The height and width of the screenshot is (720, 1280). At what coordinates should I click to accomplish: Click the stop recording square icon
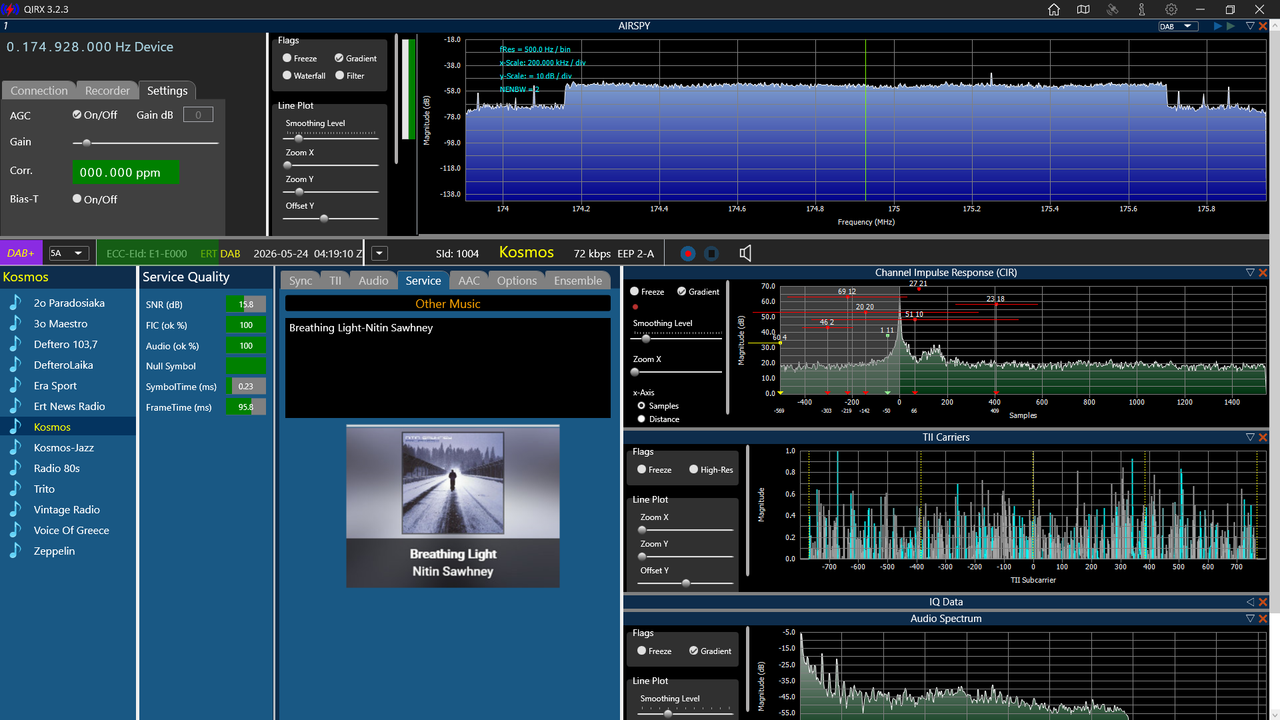(x=711, y=254)
